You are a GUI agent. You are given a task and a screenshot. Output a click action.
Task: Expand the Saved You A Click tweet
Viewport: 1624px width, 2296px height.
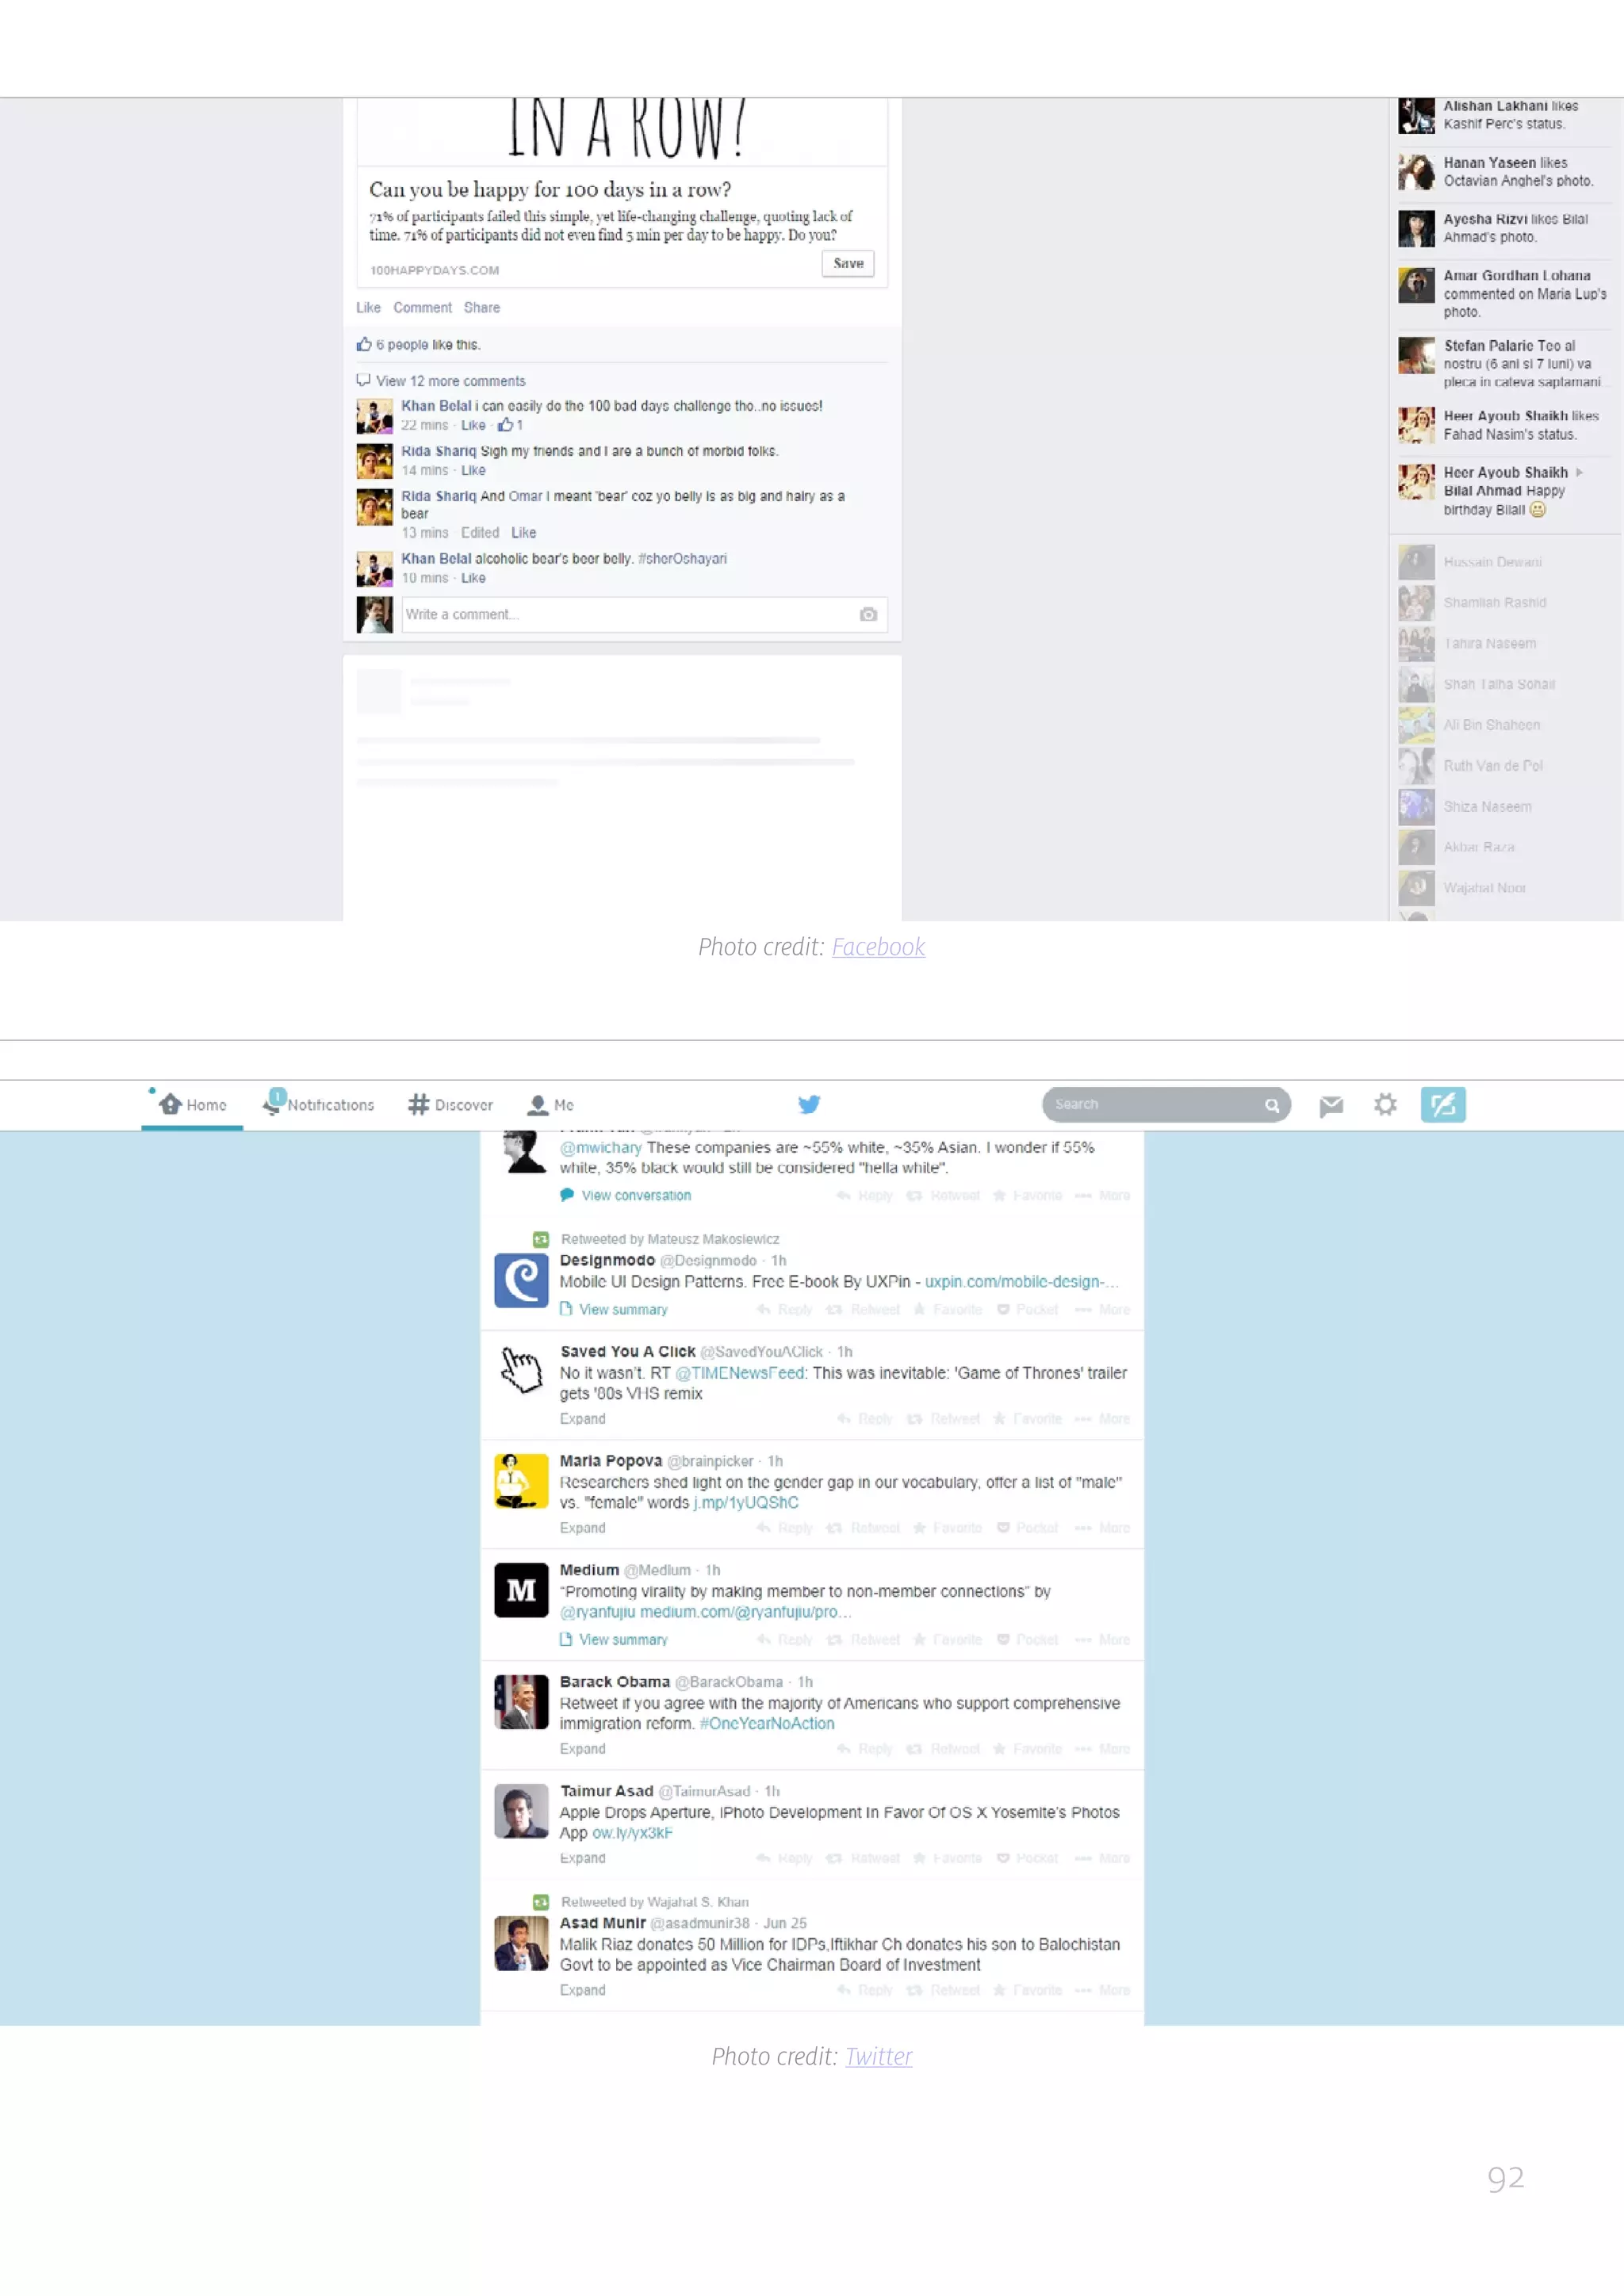coord(582,1418)
